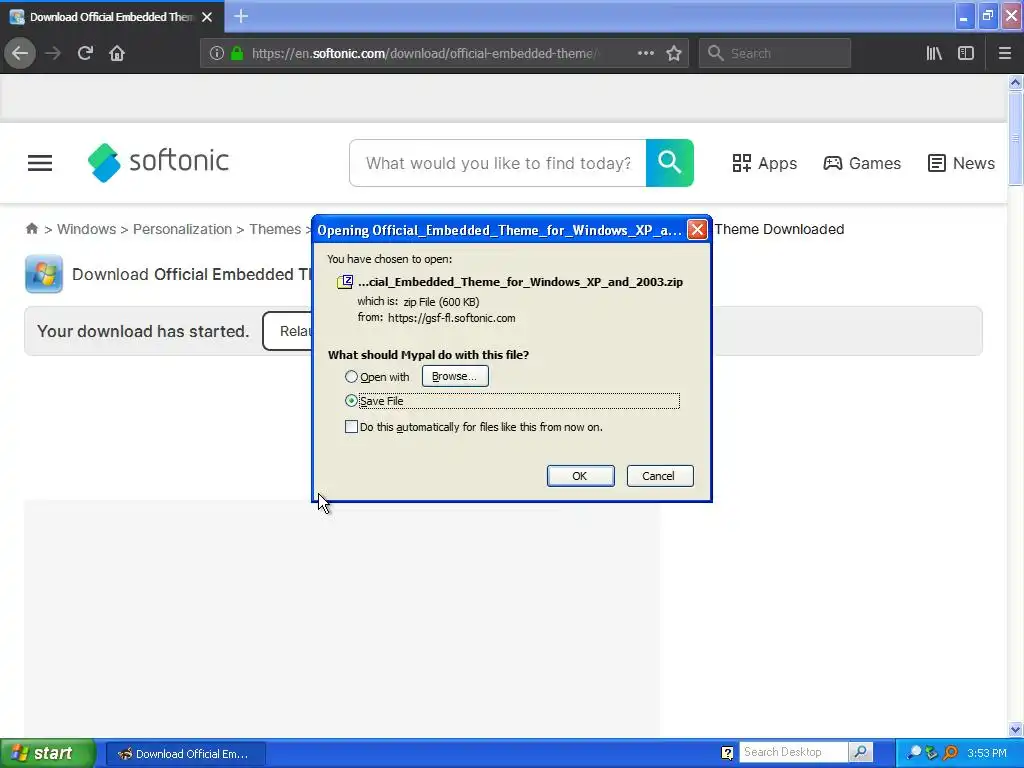Click the zip file icon in dialog
The height and width of the screenshot is (768, 1024).
(345, 281)
